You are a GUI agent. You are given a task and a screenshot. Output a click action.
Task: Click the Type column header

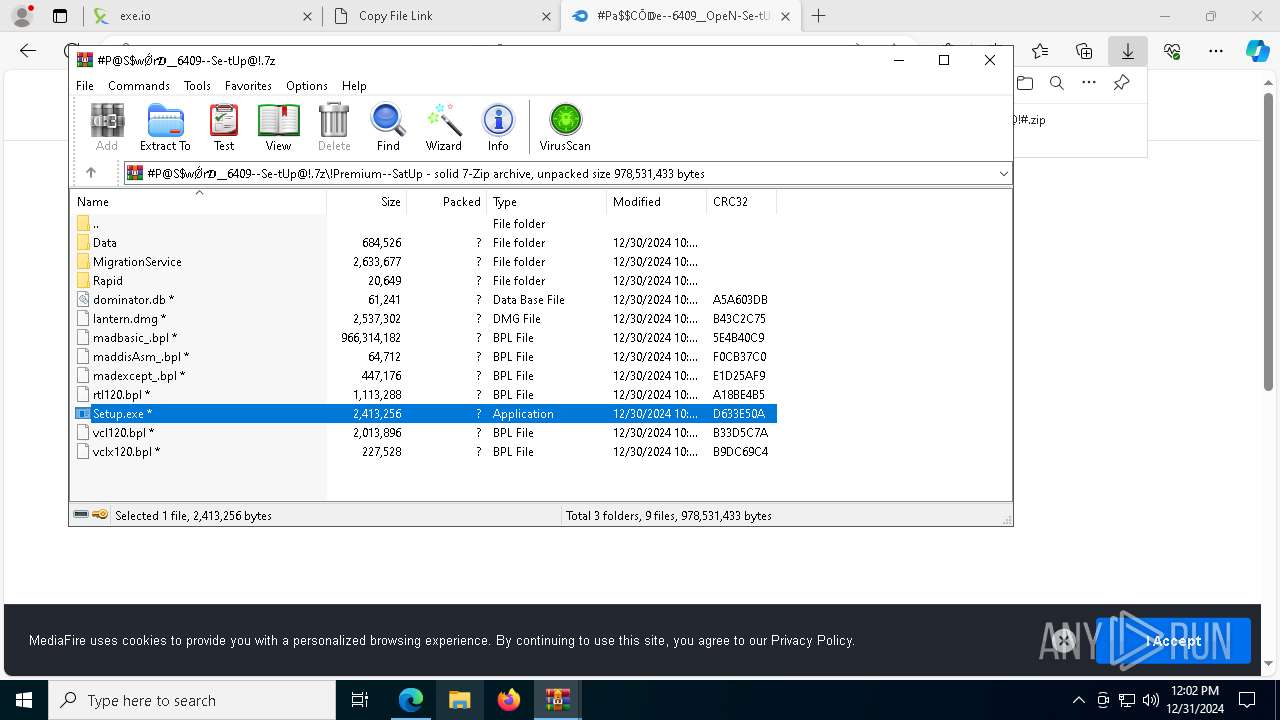click(547, 202)
